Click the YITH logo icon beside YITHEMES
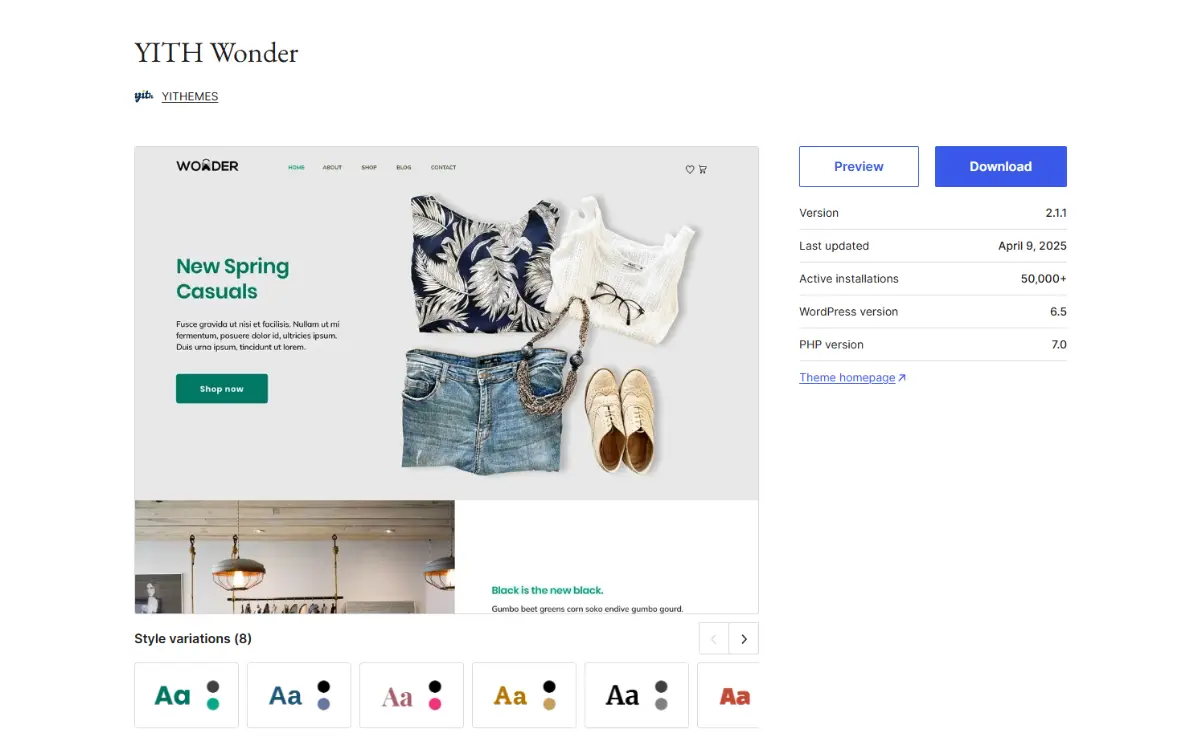Image resolution: width=1200 pixels, height=750 pixels. pos(143,96)
